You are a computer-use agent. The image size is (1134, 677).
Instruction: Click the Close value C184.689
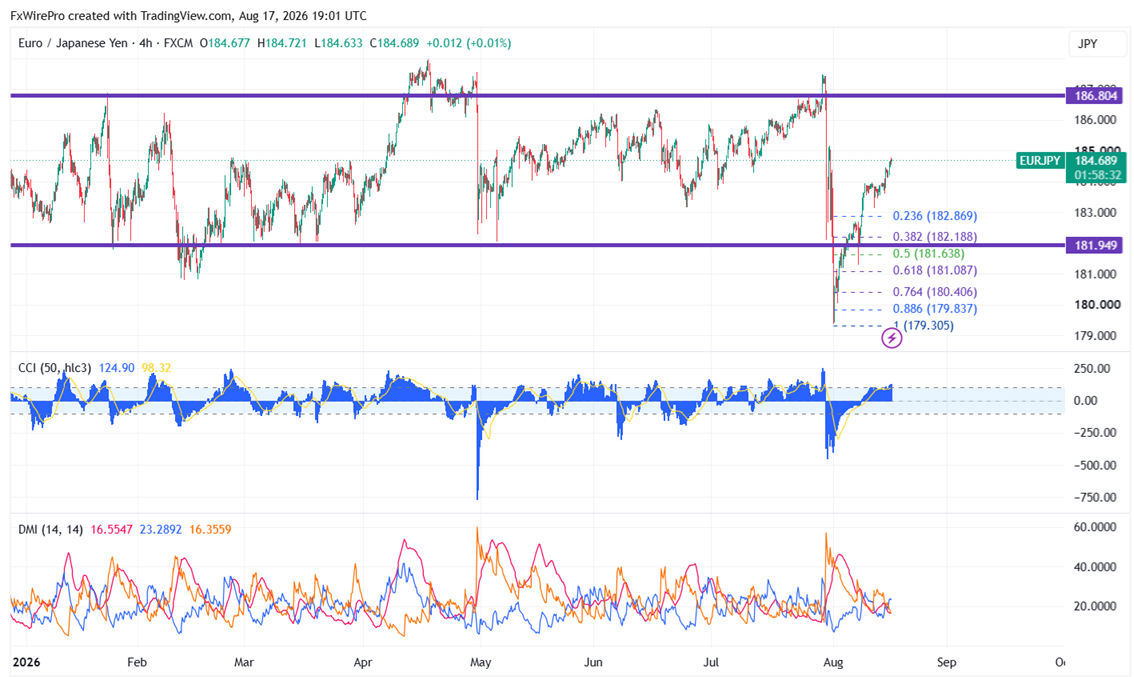click(394, 43)
